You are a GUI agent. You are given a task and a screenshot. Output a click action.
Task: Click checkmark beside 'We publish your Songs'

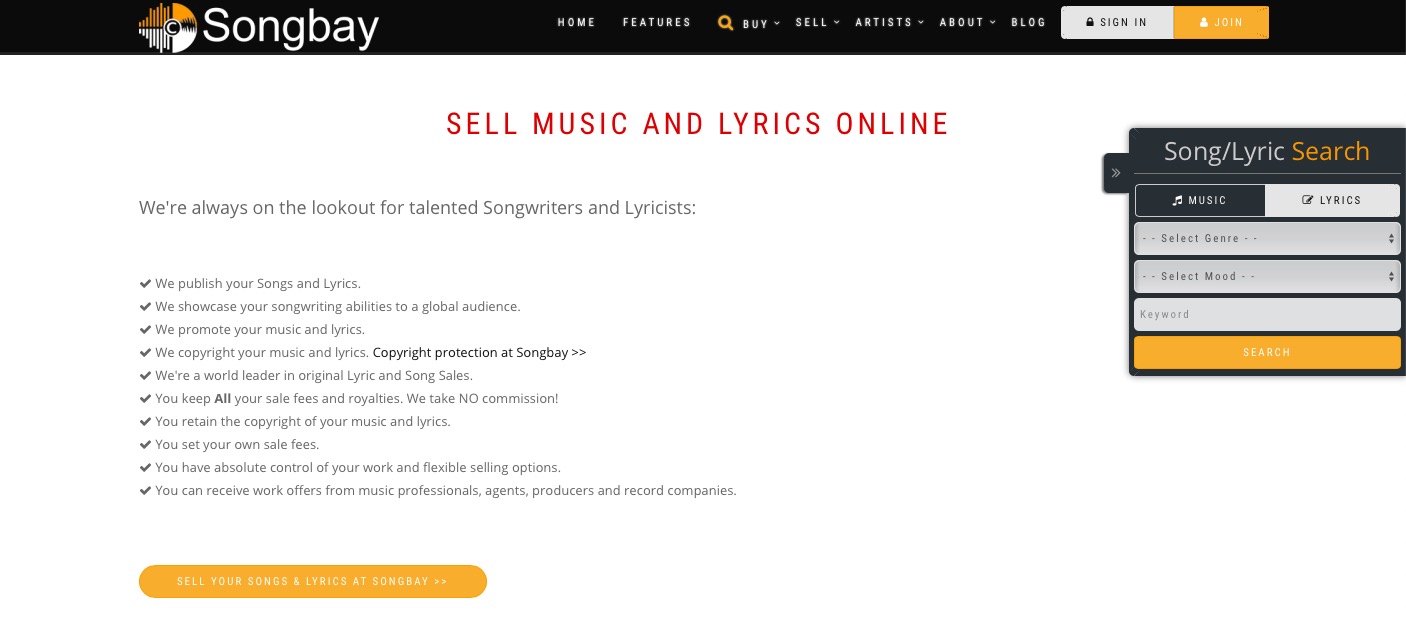(145, 283)
